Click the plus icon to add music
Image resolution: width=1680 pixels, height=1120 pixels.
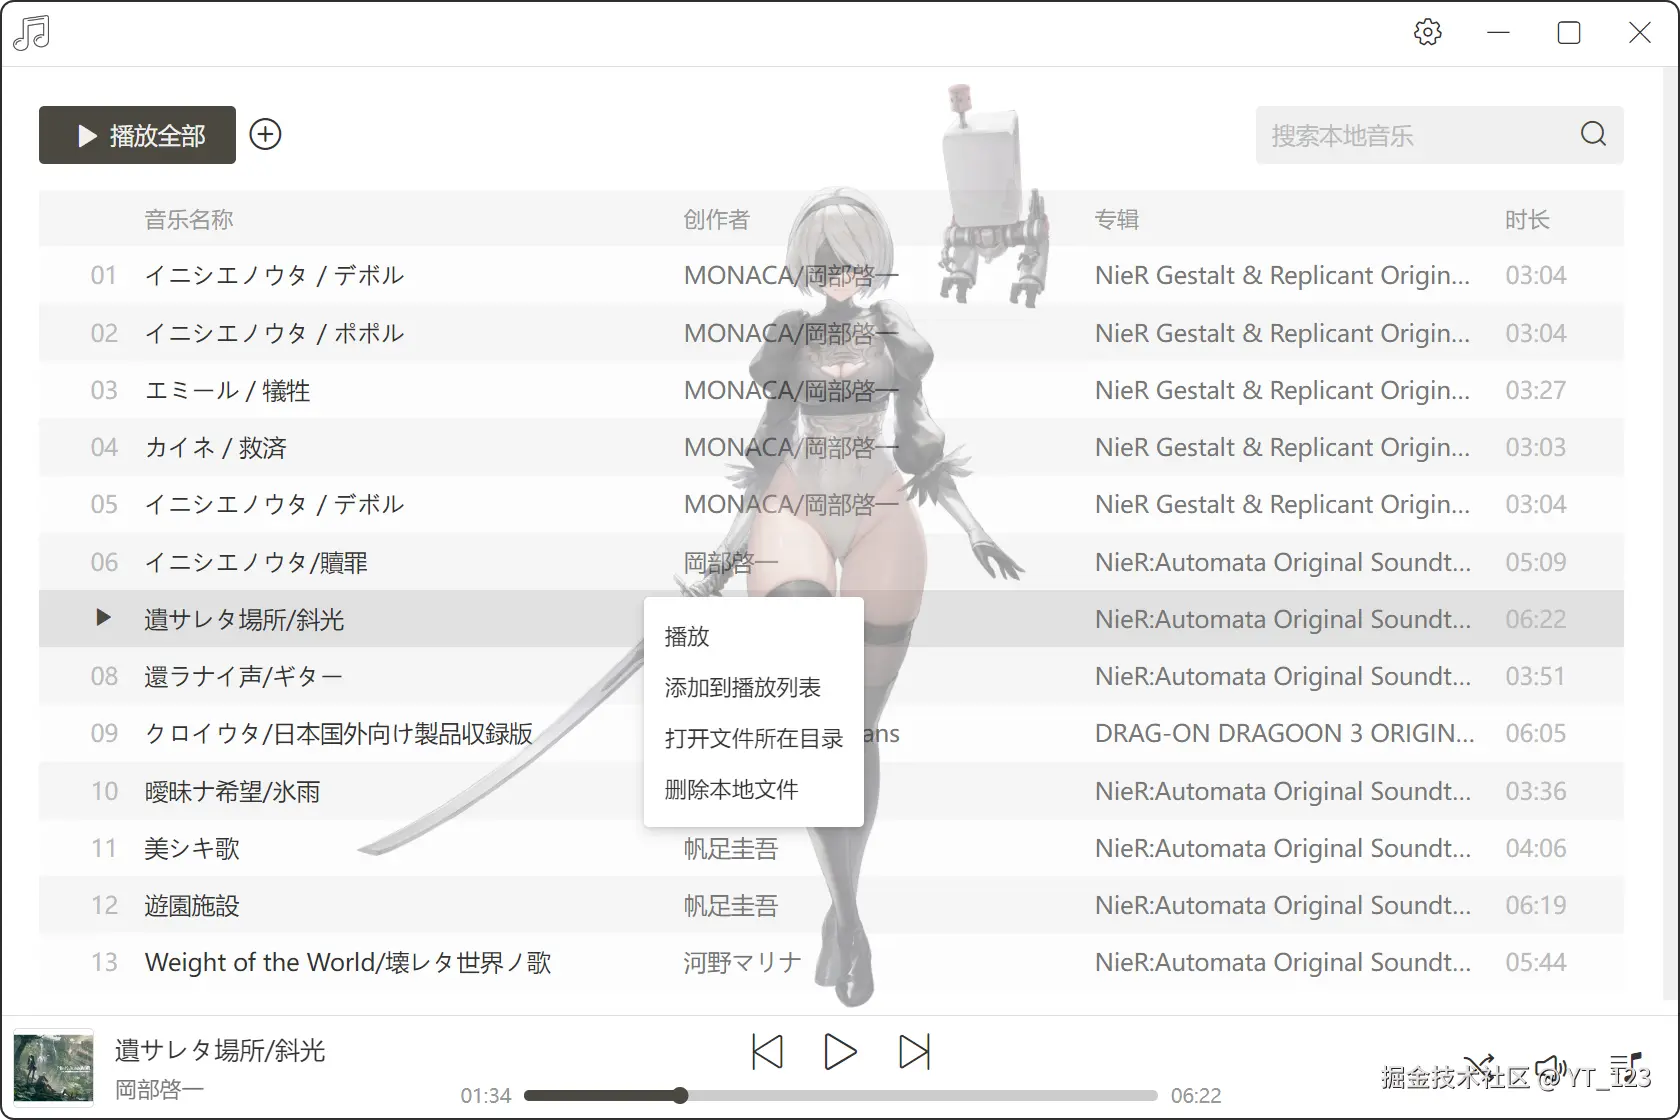point(265,134)
